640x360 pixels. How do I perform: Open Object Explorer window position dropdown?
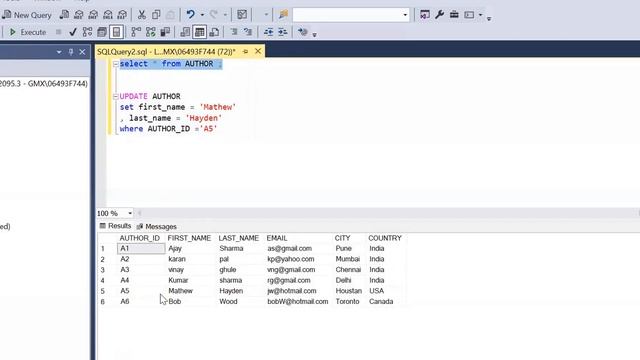[x=59, y=52]
